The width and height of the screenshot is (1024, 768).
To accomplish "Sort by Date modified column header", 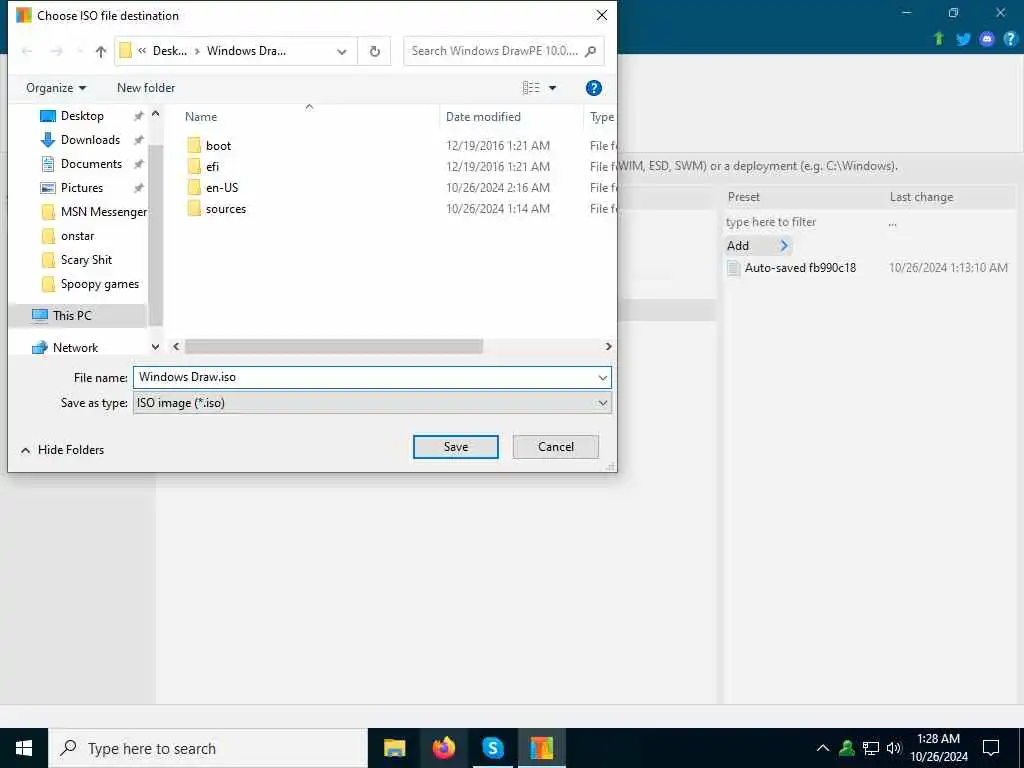I will tap(483, 117).
